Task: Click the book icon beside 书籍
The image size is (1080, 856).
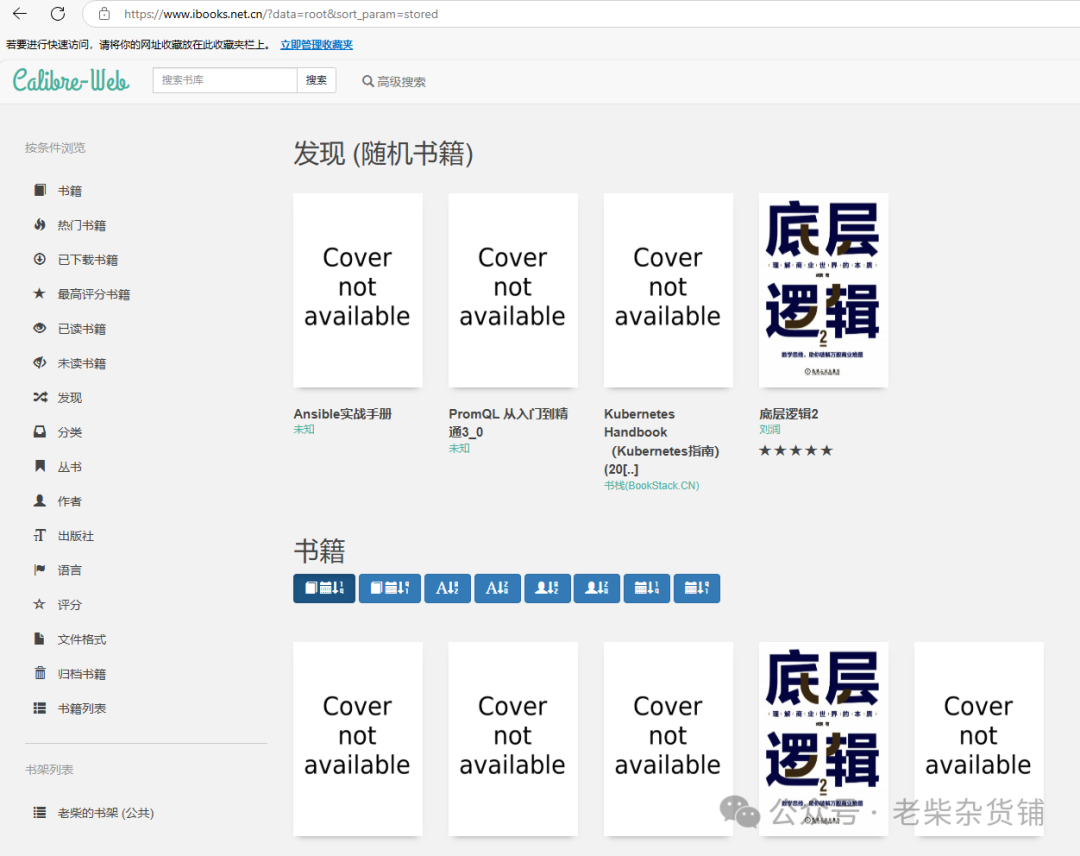Action: (40, 190)
